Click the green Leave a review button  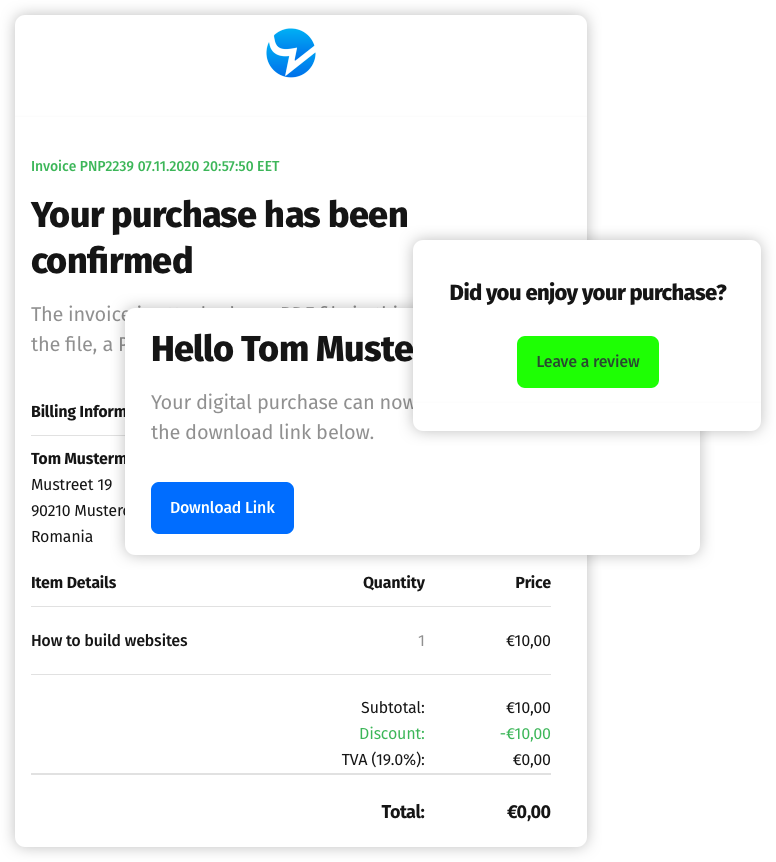[x=588, y=362]
